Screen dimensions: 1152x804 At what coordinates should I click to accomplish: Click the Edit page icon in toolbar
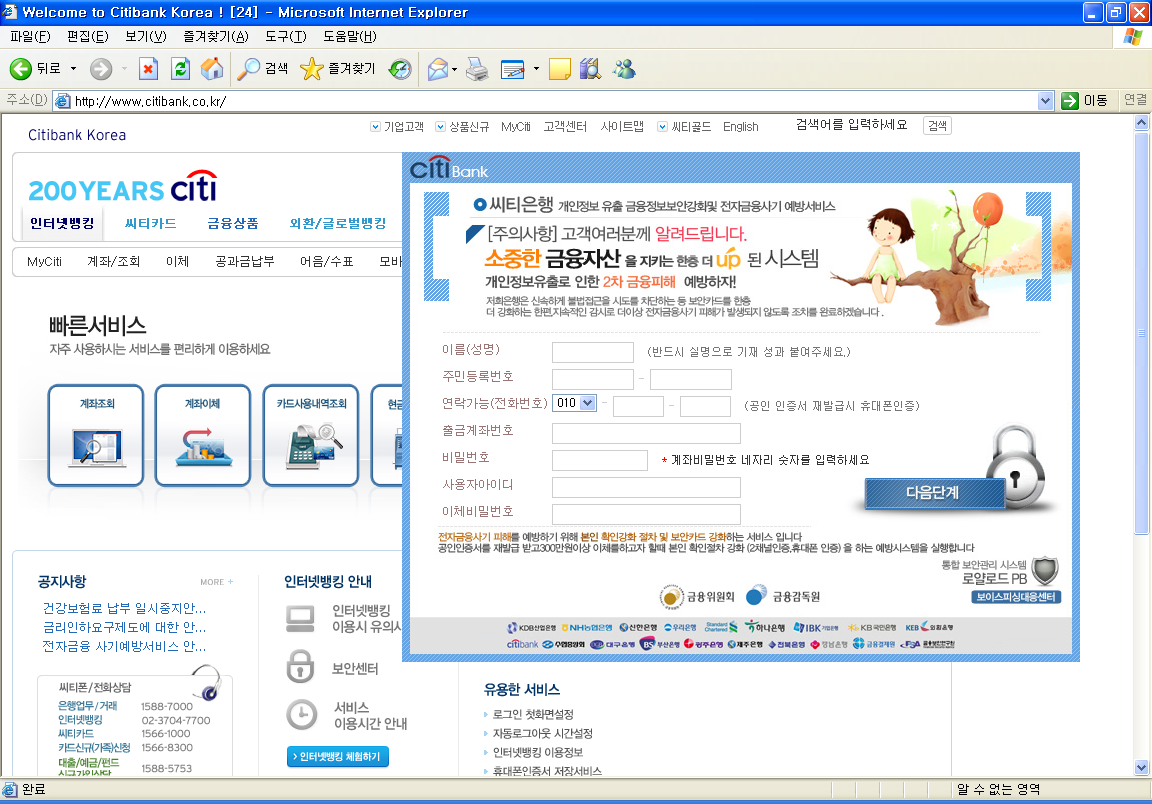(x=513, y=69)
